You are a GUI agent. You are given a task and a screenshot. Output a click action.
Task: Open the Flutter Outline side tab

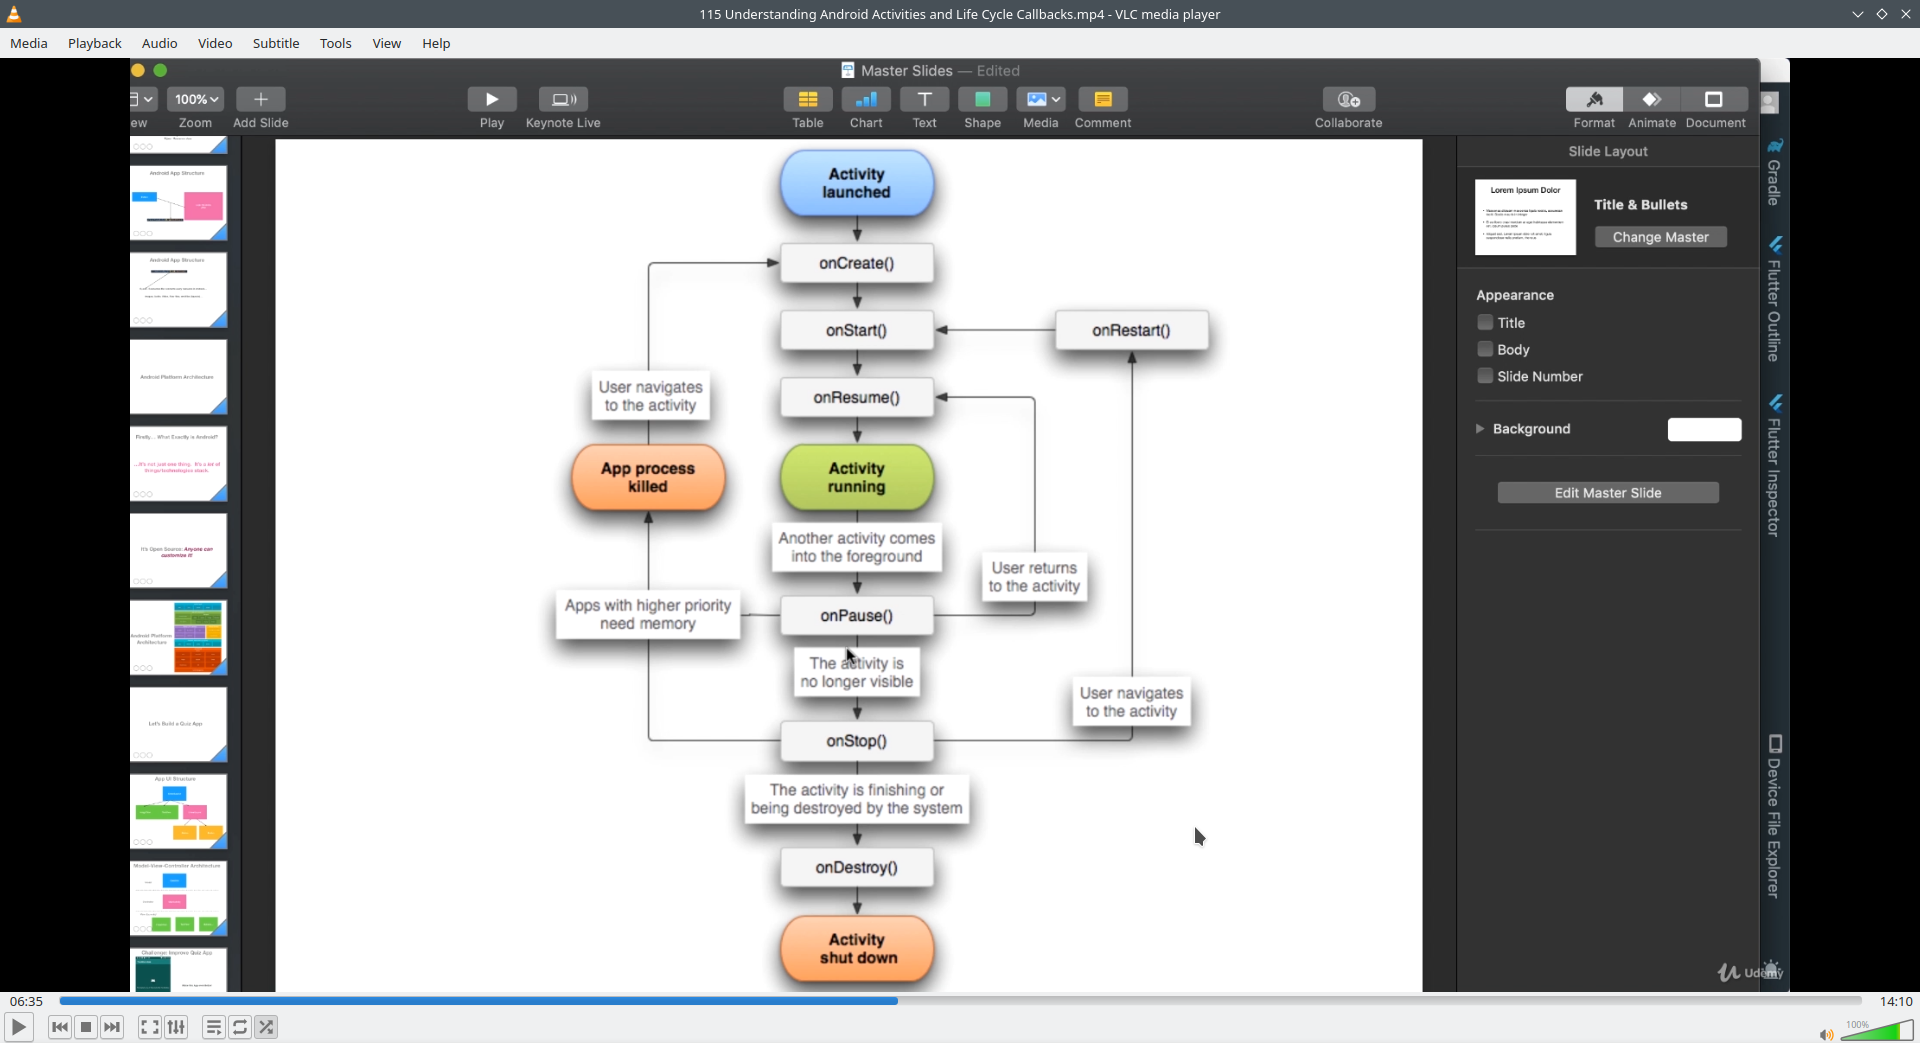1774,299
